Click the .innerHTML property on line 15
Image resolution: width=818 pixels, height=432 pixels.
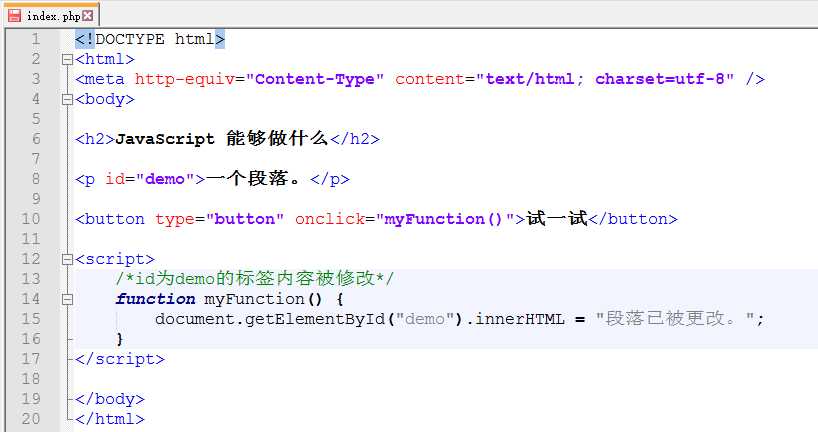coord(514,319)
